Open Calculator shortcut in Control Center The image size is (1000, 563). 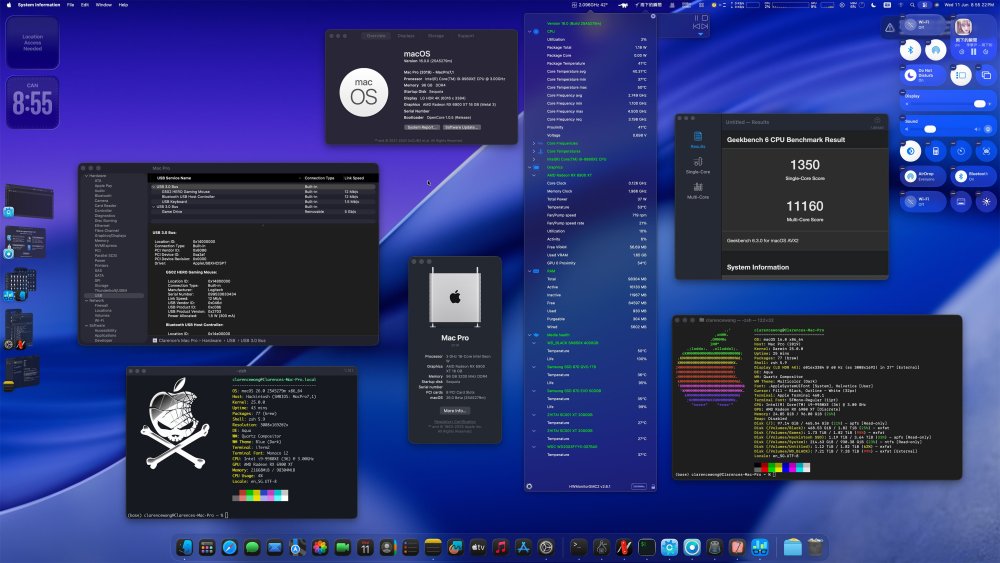point(936,151)
